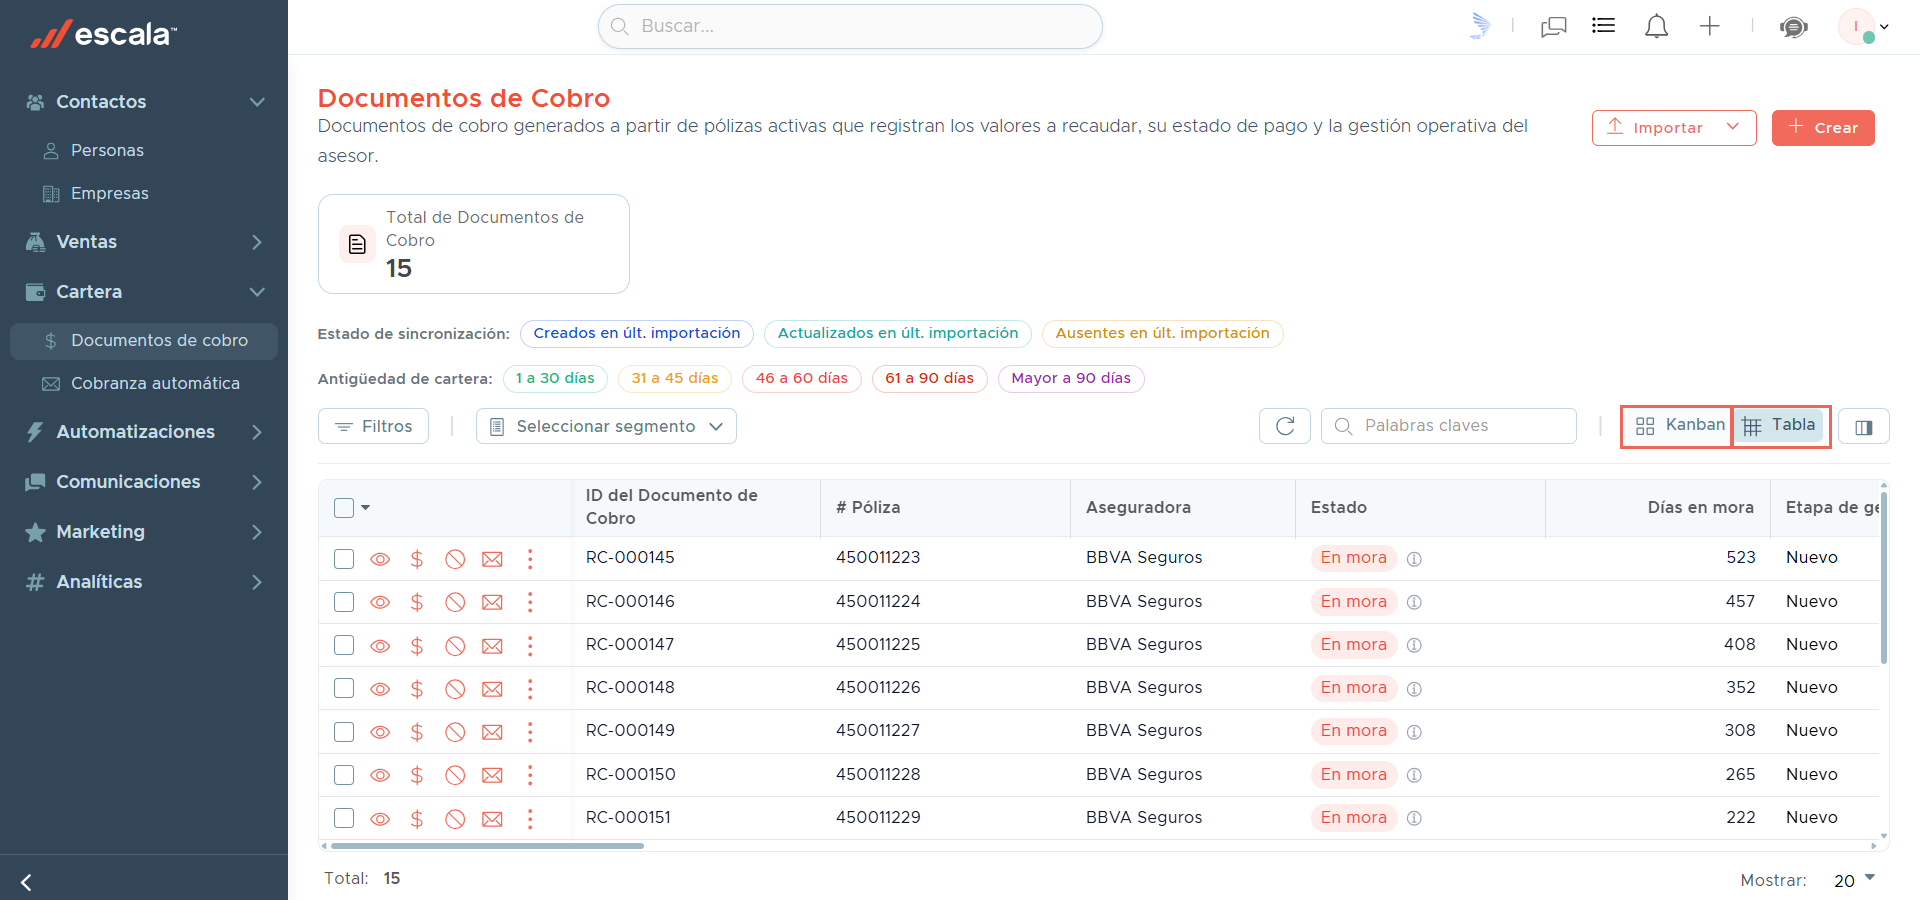Open the Mostrar rows-per-page dropdown

click(1855, 880)
